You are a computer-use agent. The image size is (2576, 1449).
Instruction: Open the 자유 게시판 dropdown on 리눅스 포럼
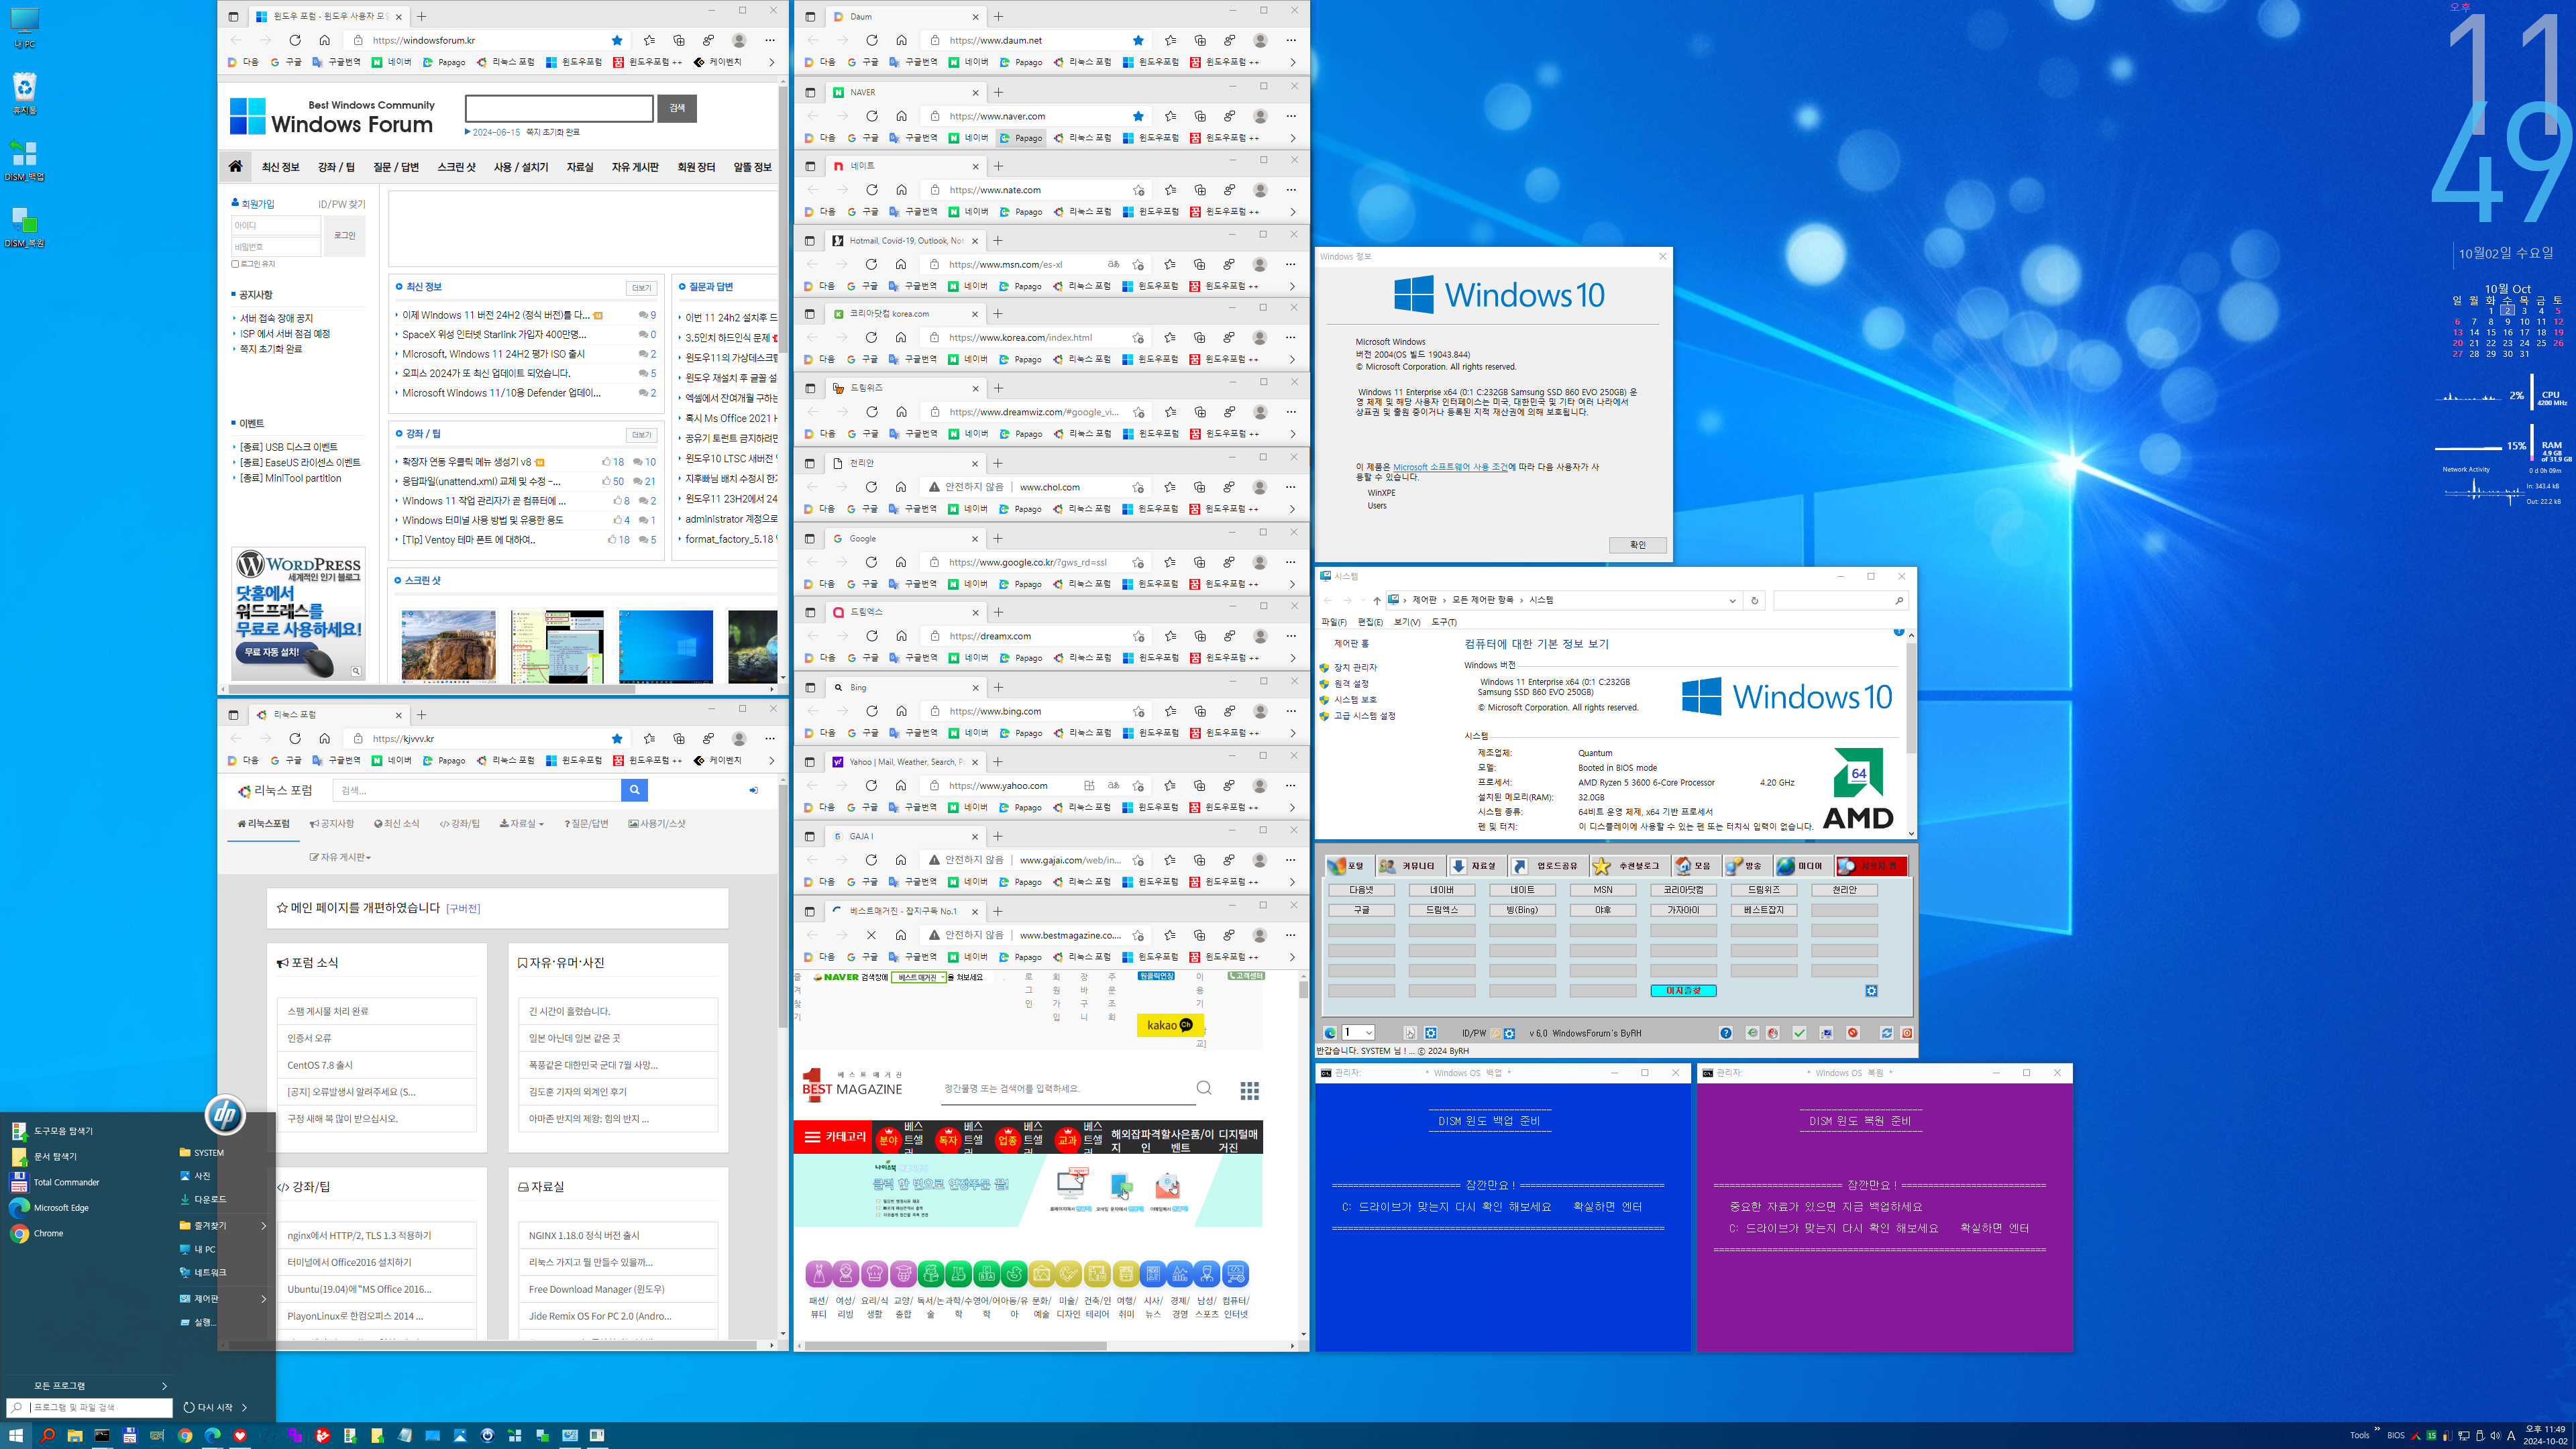[x=340, y=857]
